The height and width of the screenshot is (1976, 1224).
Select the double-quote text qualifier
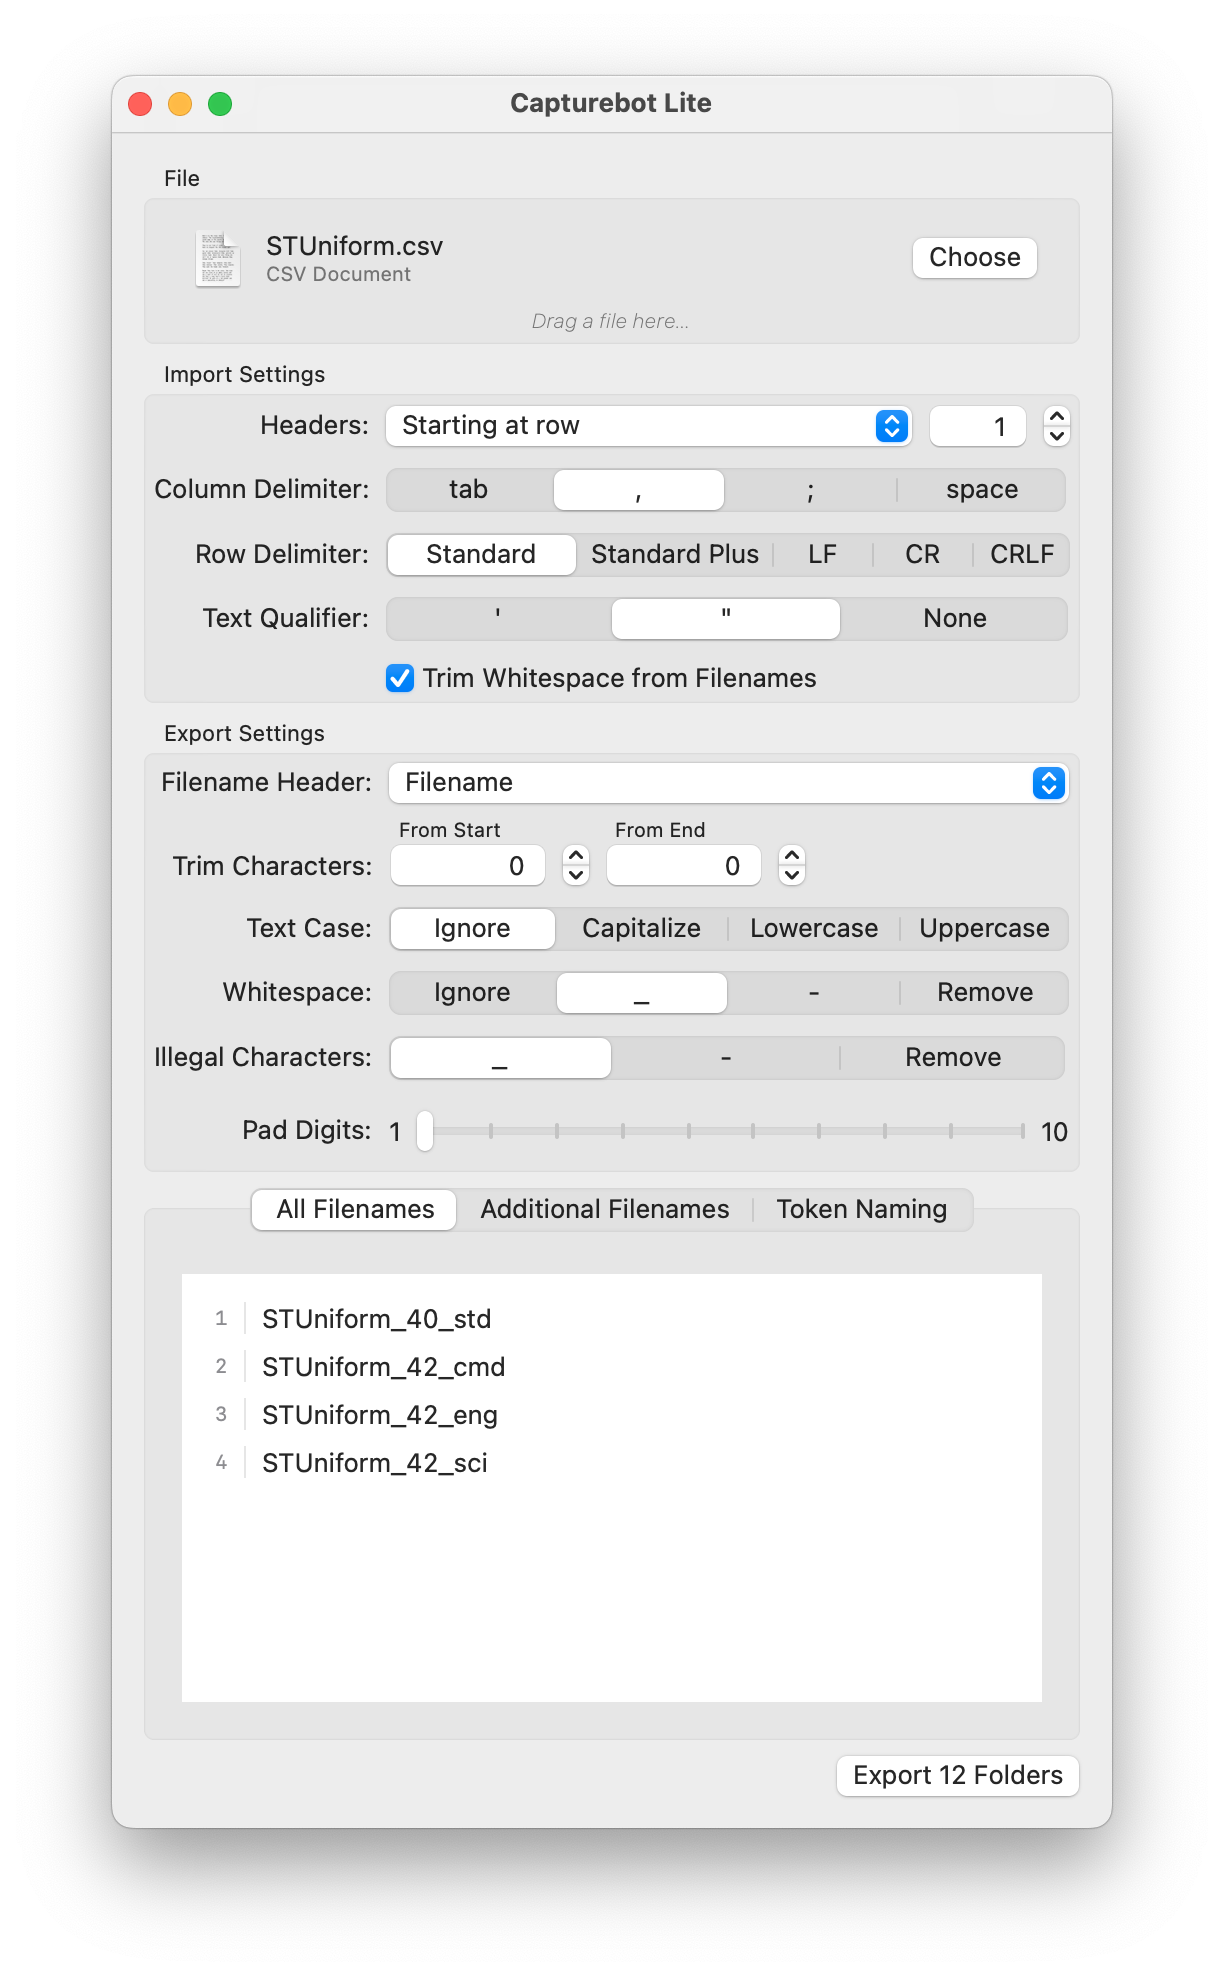point(725,619)
